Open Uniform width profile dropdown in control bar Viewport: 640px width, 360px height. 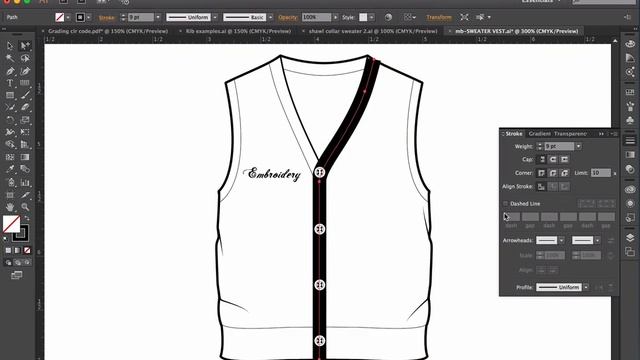point(215,17)
